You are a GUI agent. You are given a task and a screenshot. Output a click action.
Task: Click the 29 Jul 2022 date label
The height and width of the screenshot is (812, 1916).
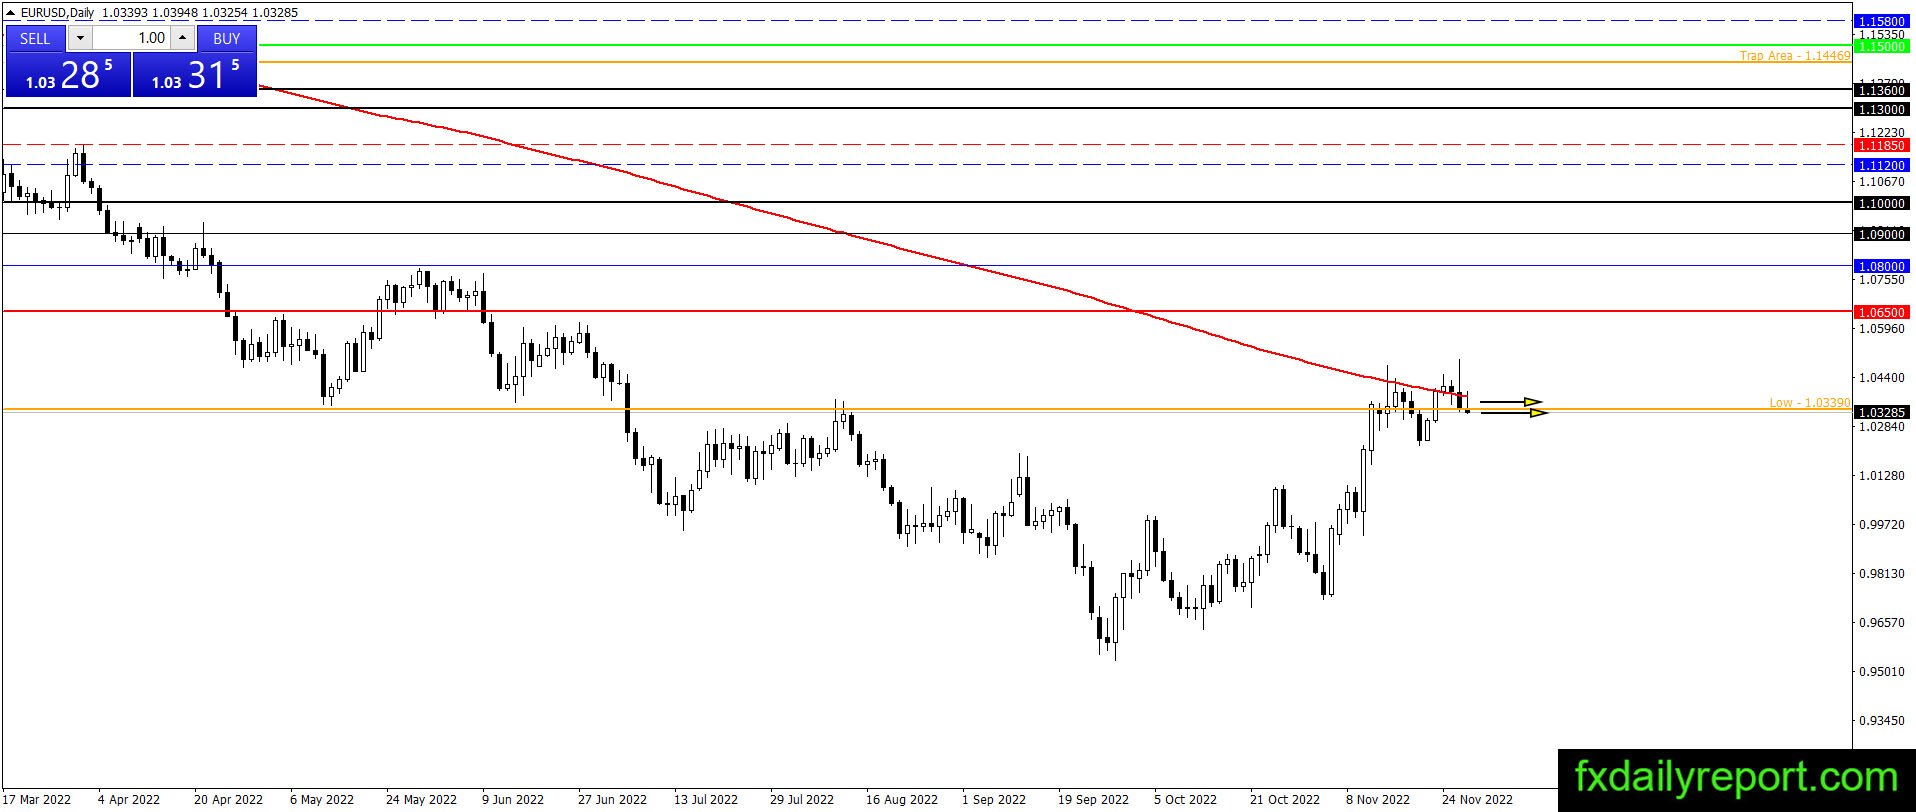click(802, 800)
